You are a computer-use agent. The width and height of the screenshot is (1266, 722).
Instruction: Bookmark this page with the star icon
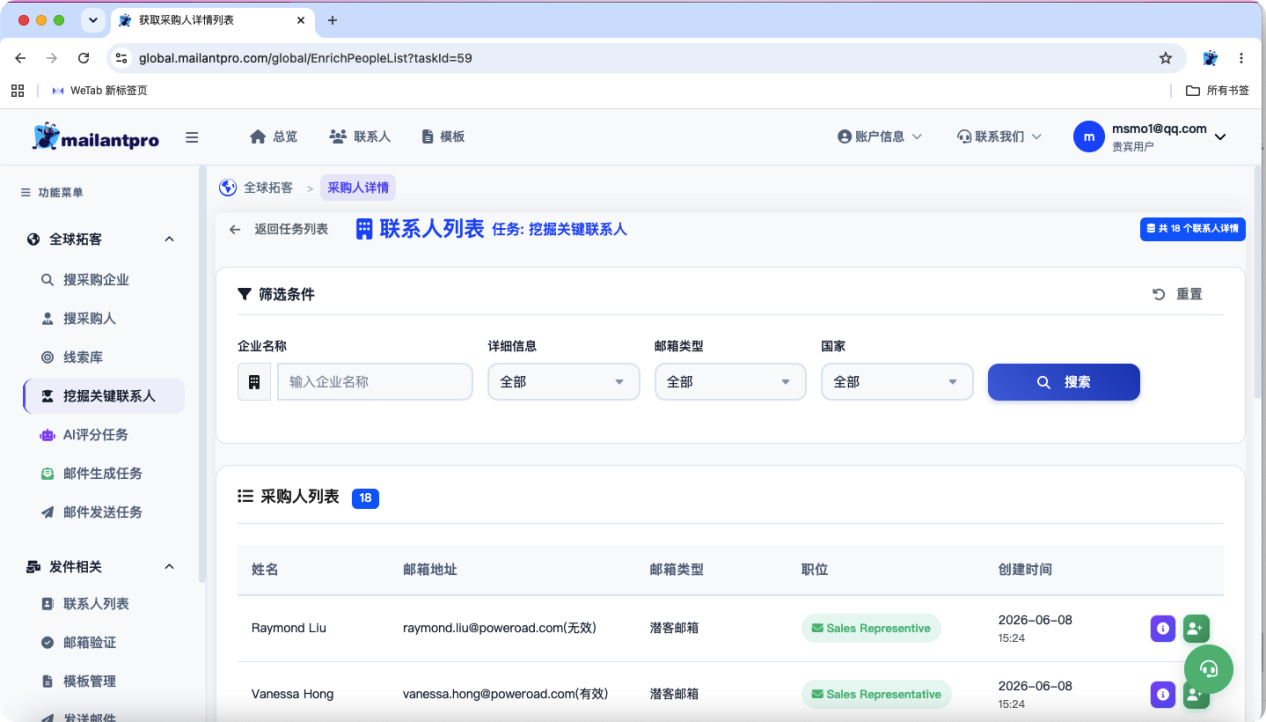(x=1165, y=58)
